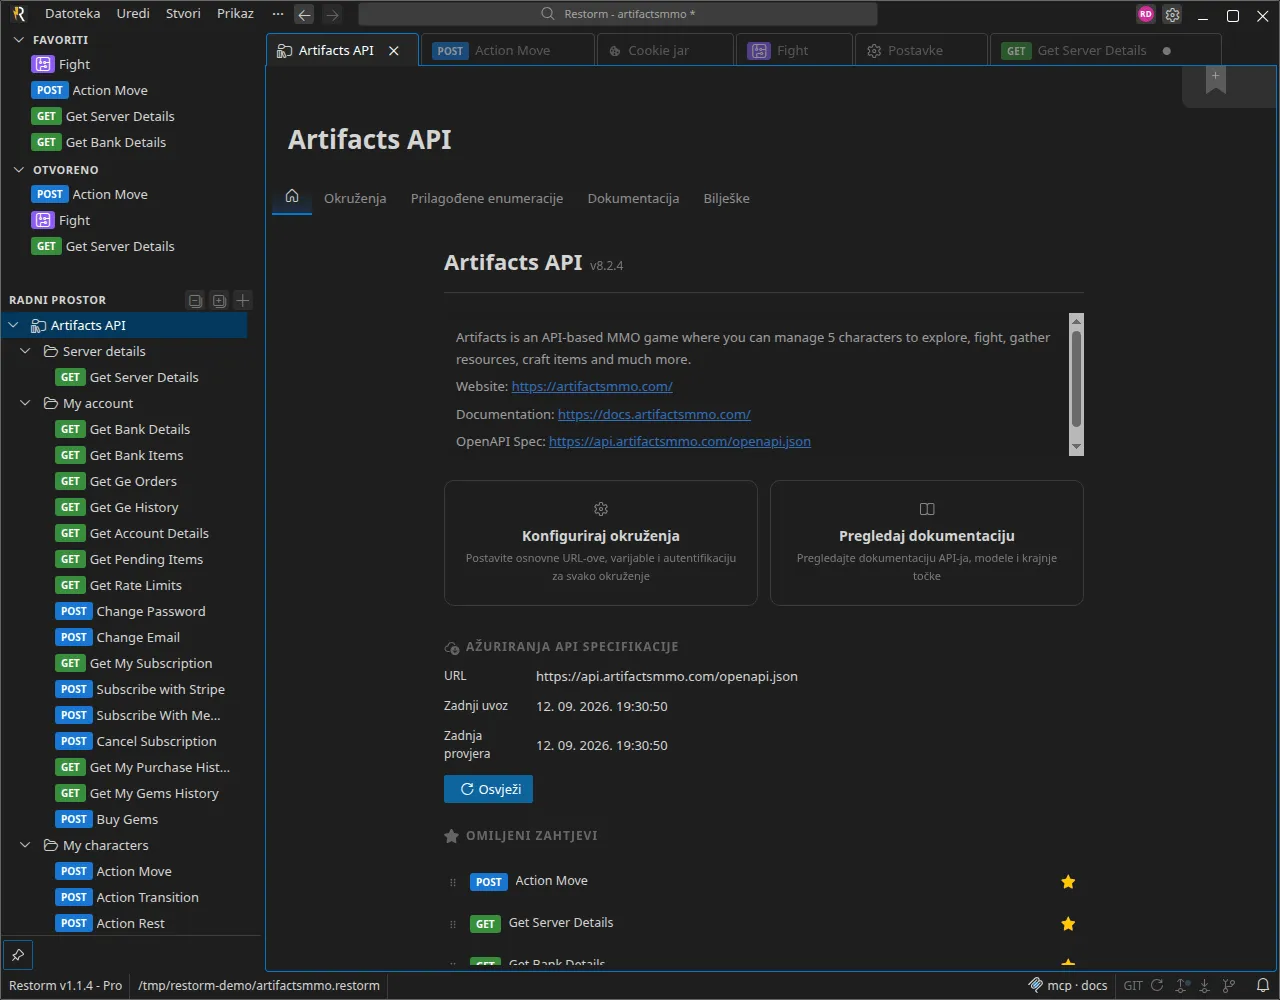Collapse the Otvoreno section
This screenshot has height=1000, width=1280.
[x=18, y=170]
